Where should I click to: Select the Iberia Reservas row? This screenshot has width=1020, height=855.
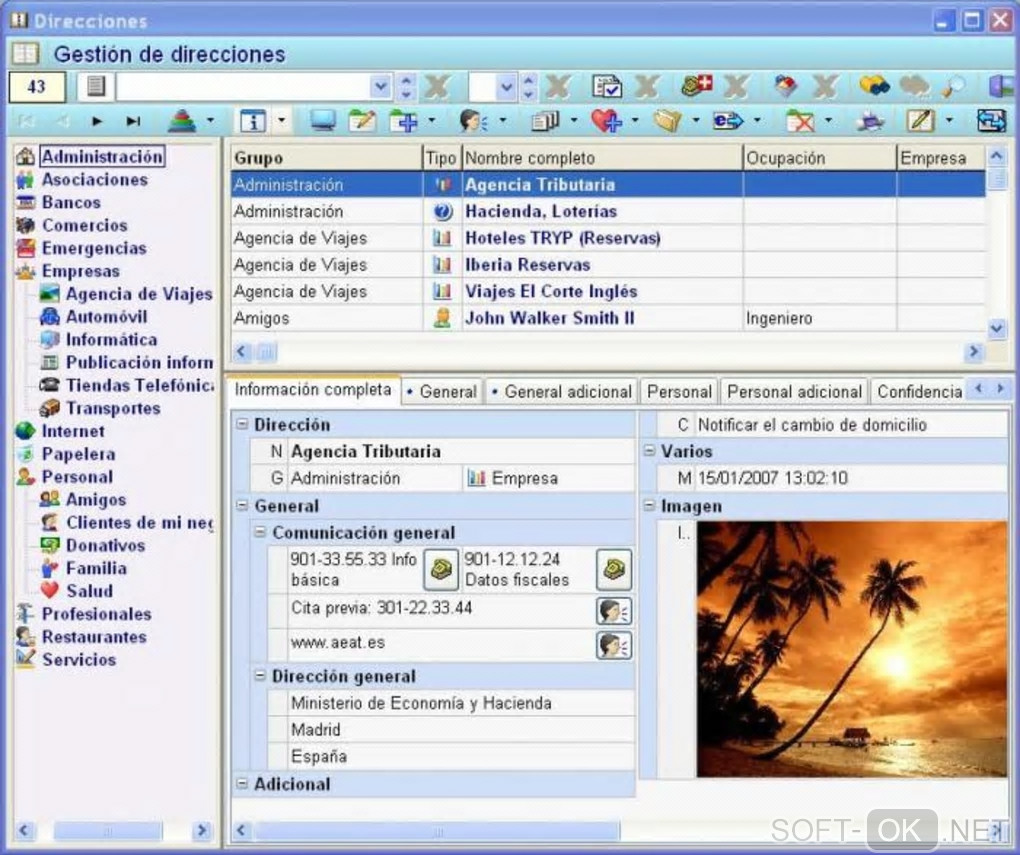[x=608, y=265]
